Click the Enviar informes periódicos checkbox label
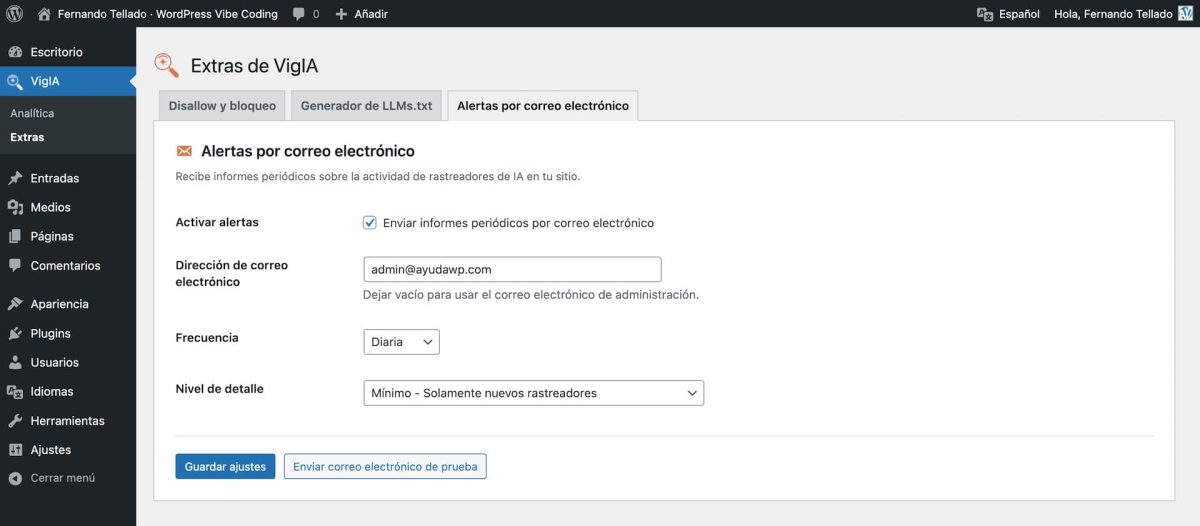Screen dimensions: 1200x526 518,223
